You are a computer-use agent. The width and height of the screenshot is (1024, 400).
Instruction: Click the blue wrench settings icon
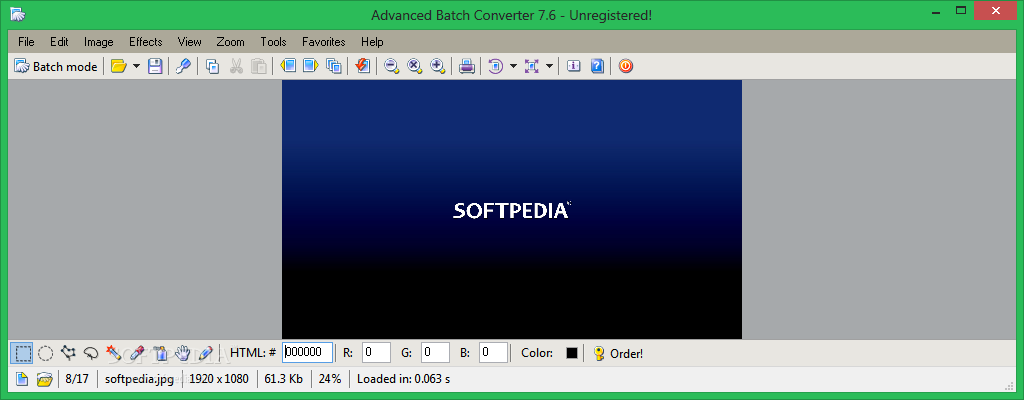tap(184, 66)
